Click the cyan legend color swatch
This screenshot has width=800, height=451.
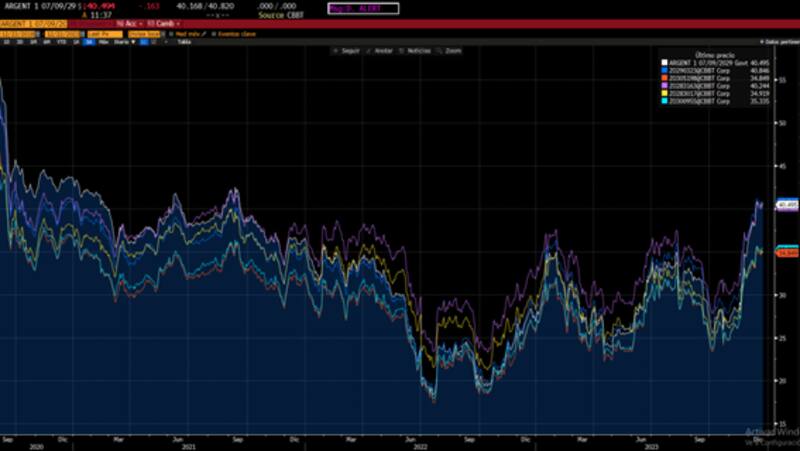(663, 101)
